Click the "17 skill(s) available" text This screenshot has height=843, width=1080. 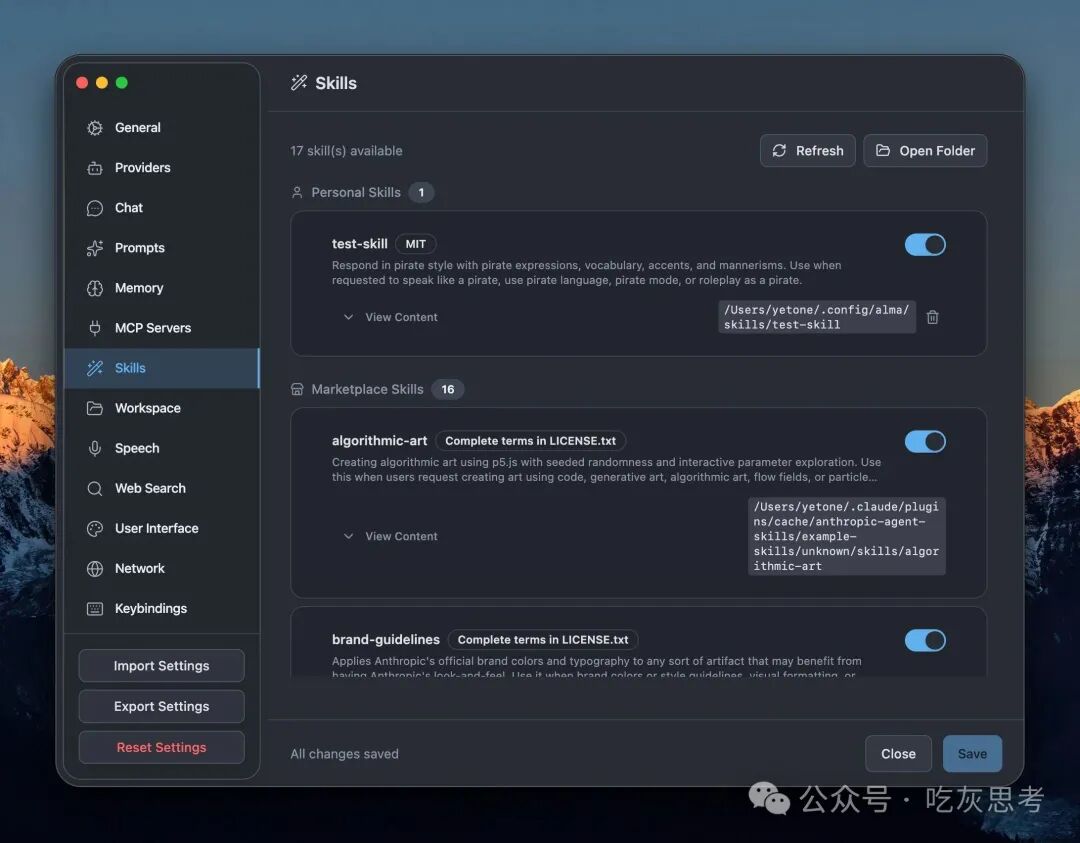click(x=346, y=151)
